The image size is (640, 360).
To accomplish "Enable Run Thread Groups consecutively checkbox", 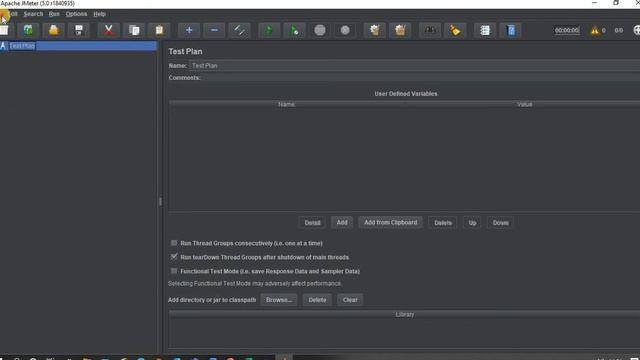I will point(174,243).
